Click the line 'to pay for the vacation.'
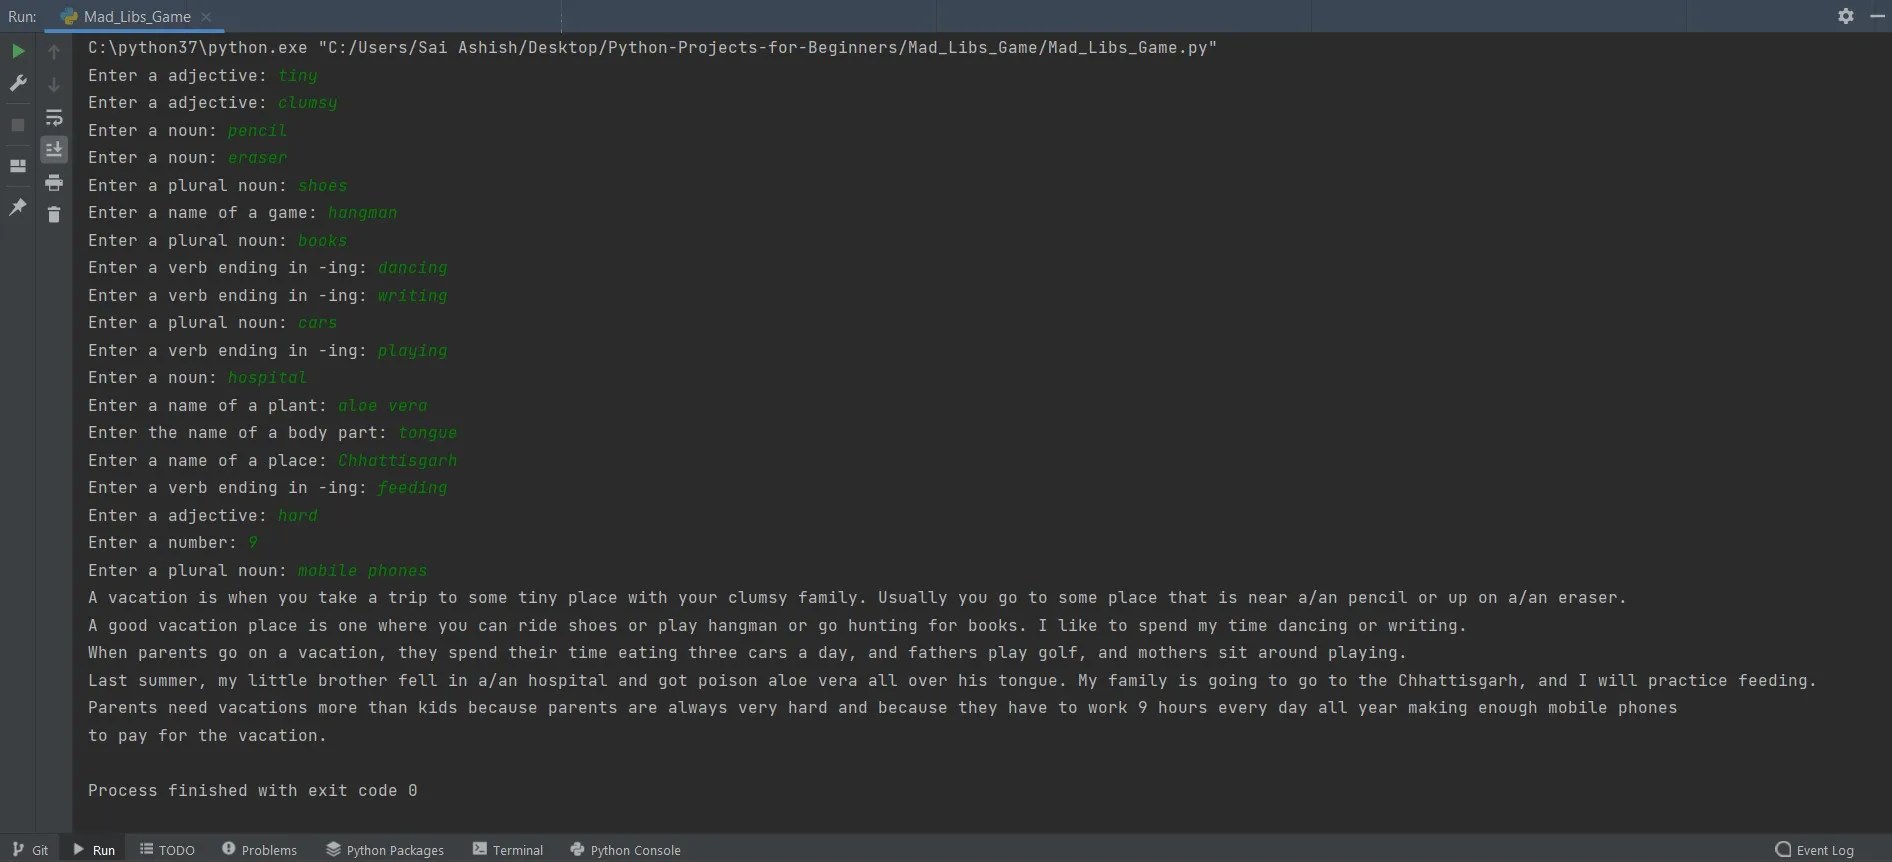This screenshot has height=862, width=1892. pos(207,736)
